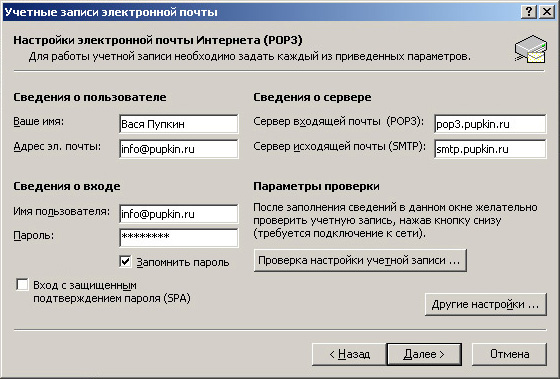Click the Ваше имя field
The height and width of the screenshot is (379, 560).
[179, 124]
